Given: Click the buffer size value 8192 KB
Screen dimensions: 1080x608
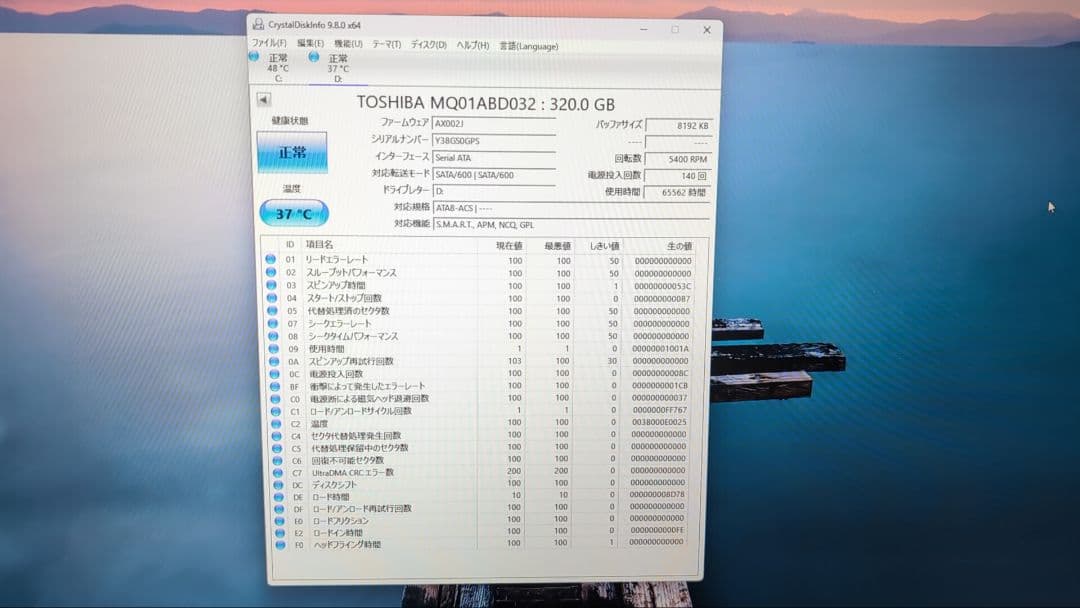Looking at the screenshot, I should pos(678,126).
